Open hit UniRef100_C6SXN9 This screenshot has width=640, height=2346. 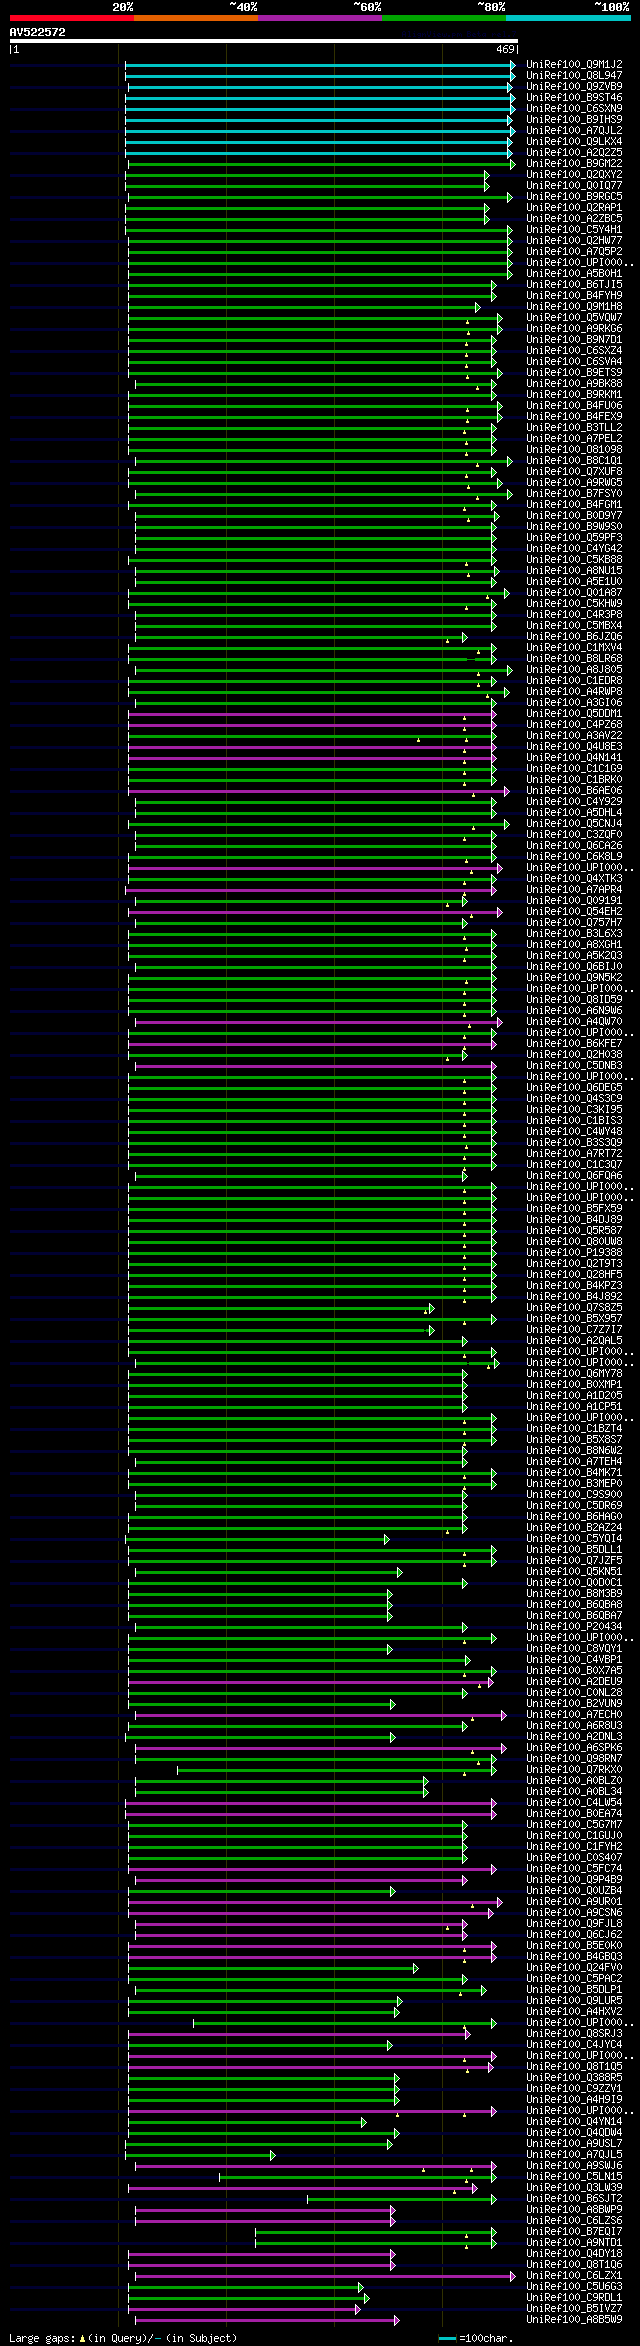pyautogui.click(x=574, y=108)
